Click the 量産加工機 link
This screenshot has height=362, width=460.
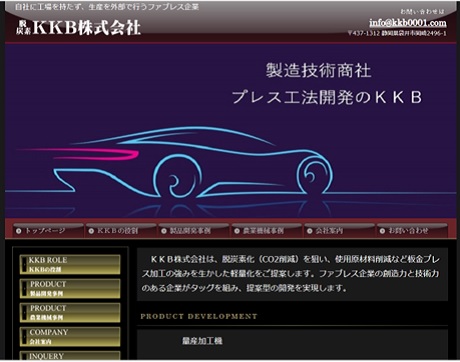coord(202,341)
